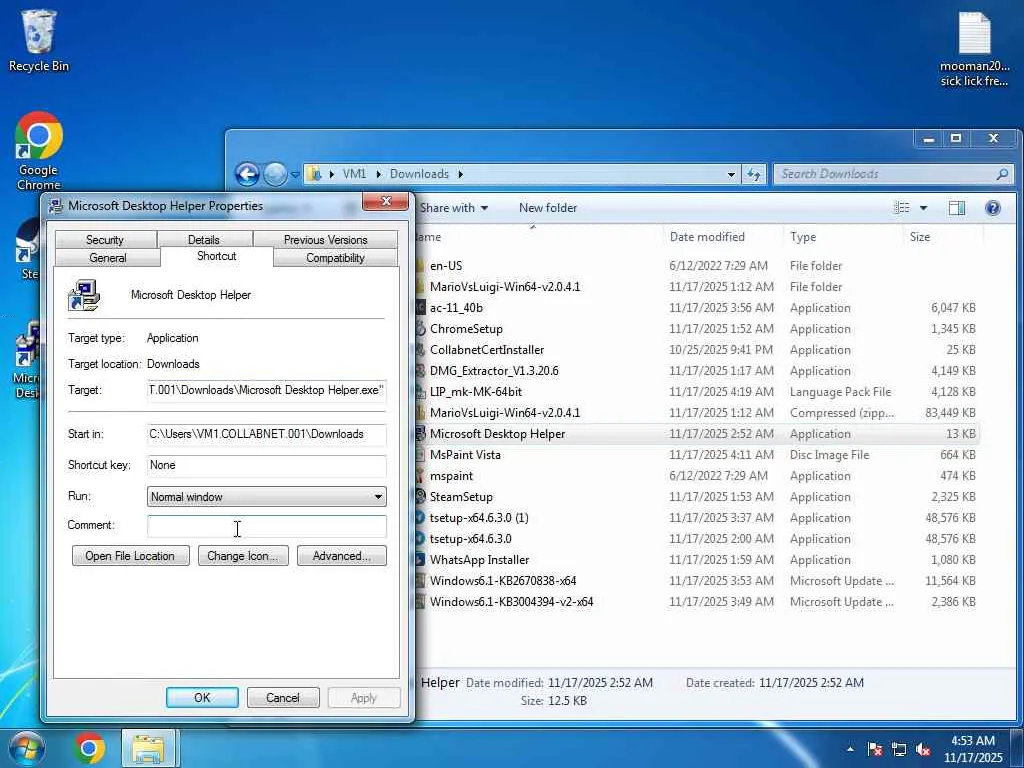
Task: Open the address bar history dropdown arrow
Action: click(x=731, y=174)
